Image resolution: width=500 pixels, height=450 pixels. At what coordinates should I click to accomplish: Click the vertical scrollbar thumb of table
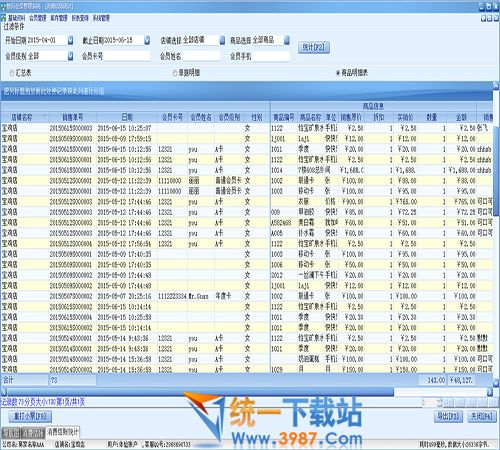[496, 171]
